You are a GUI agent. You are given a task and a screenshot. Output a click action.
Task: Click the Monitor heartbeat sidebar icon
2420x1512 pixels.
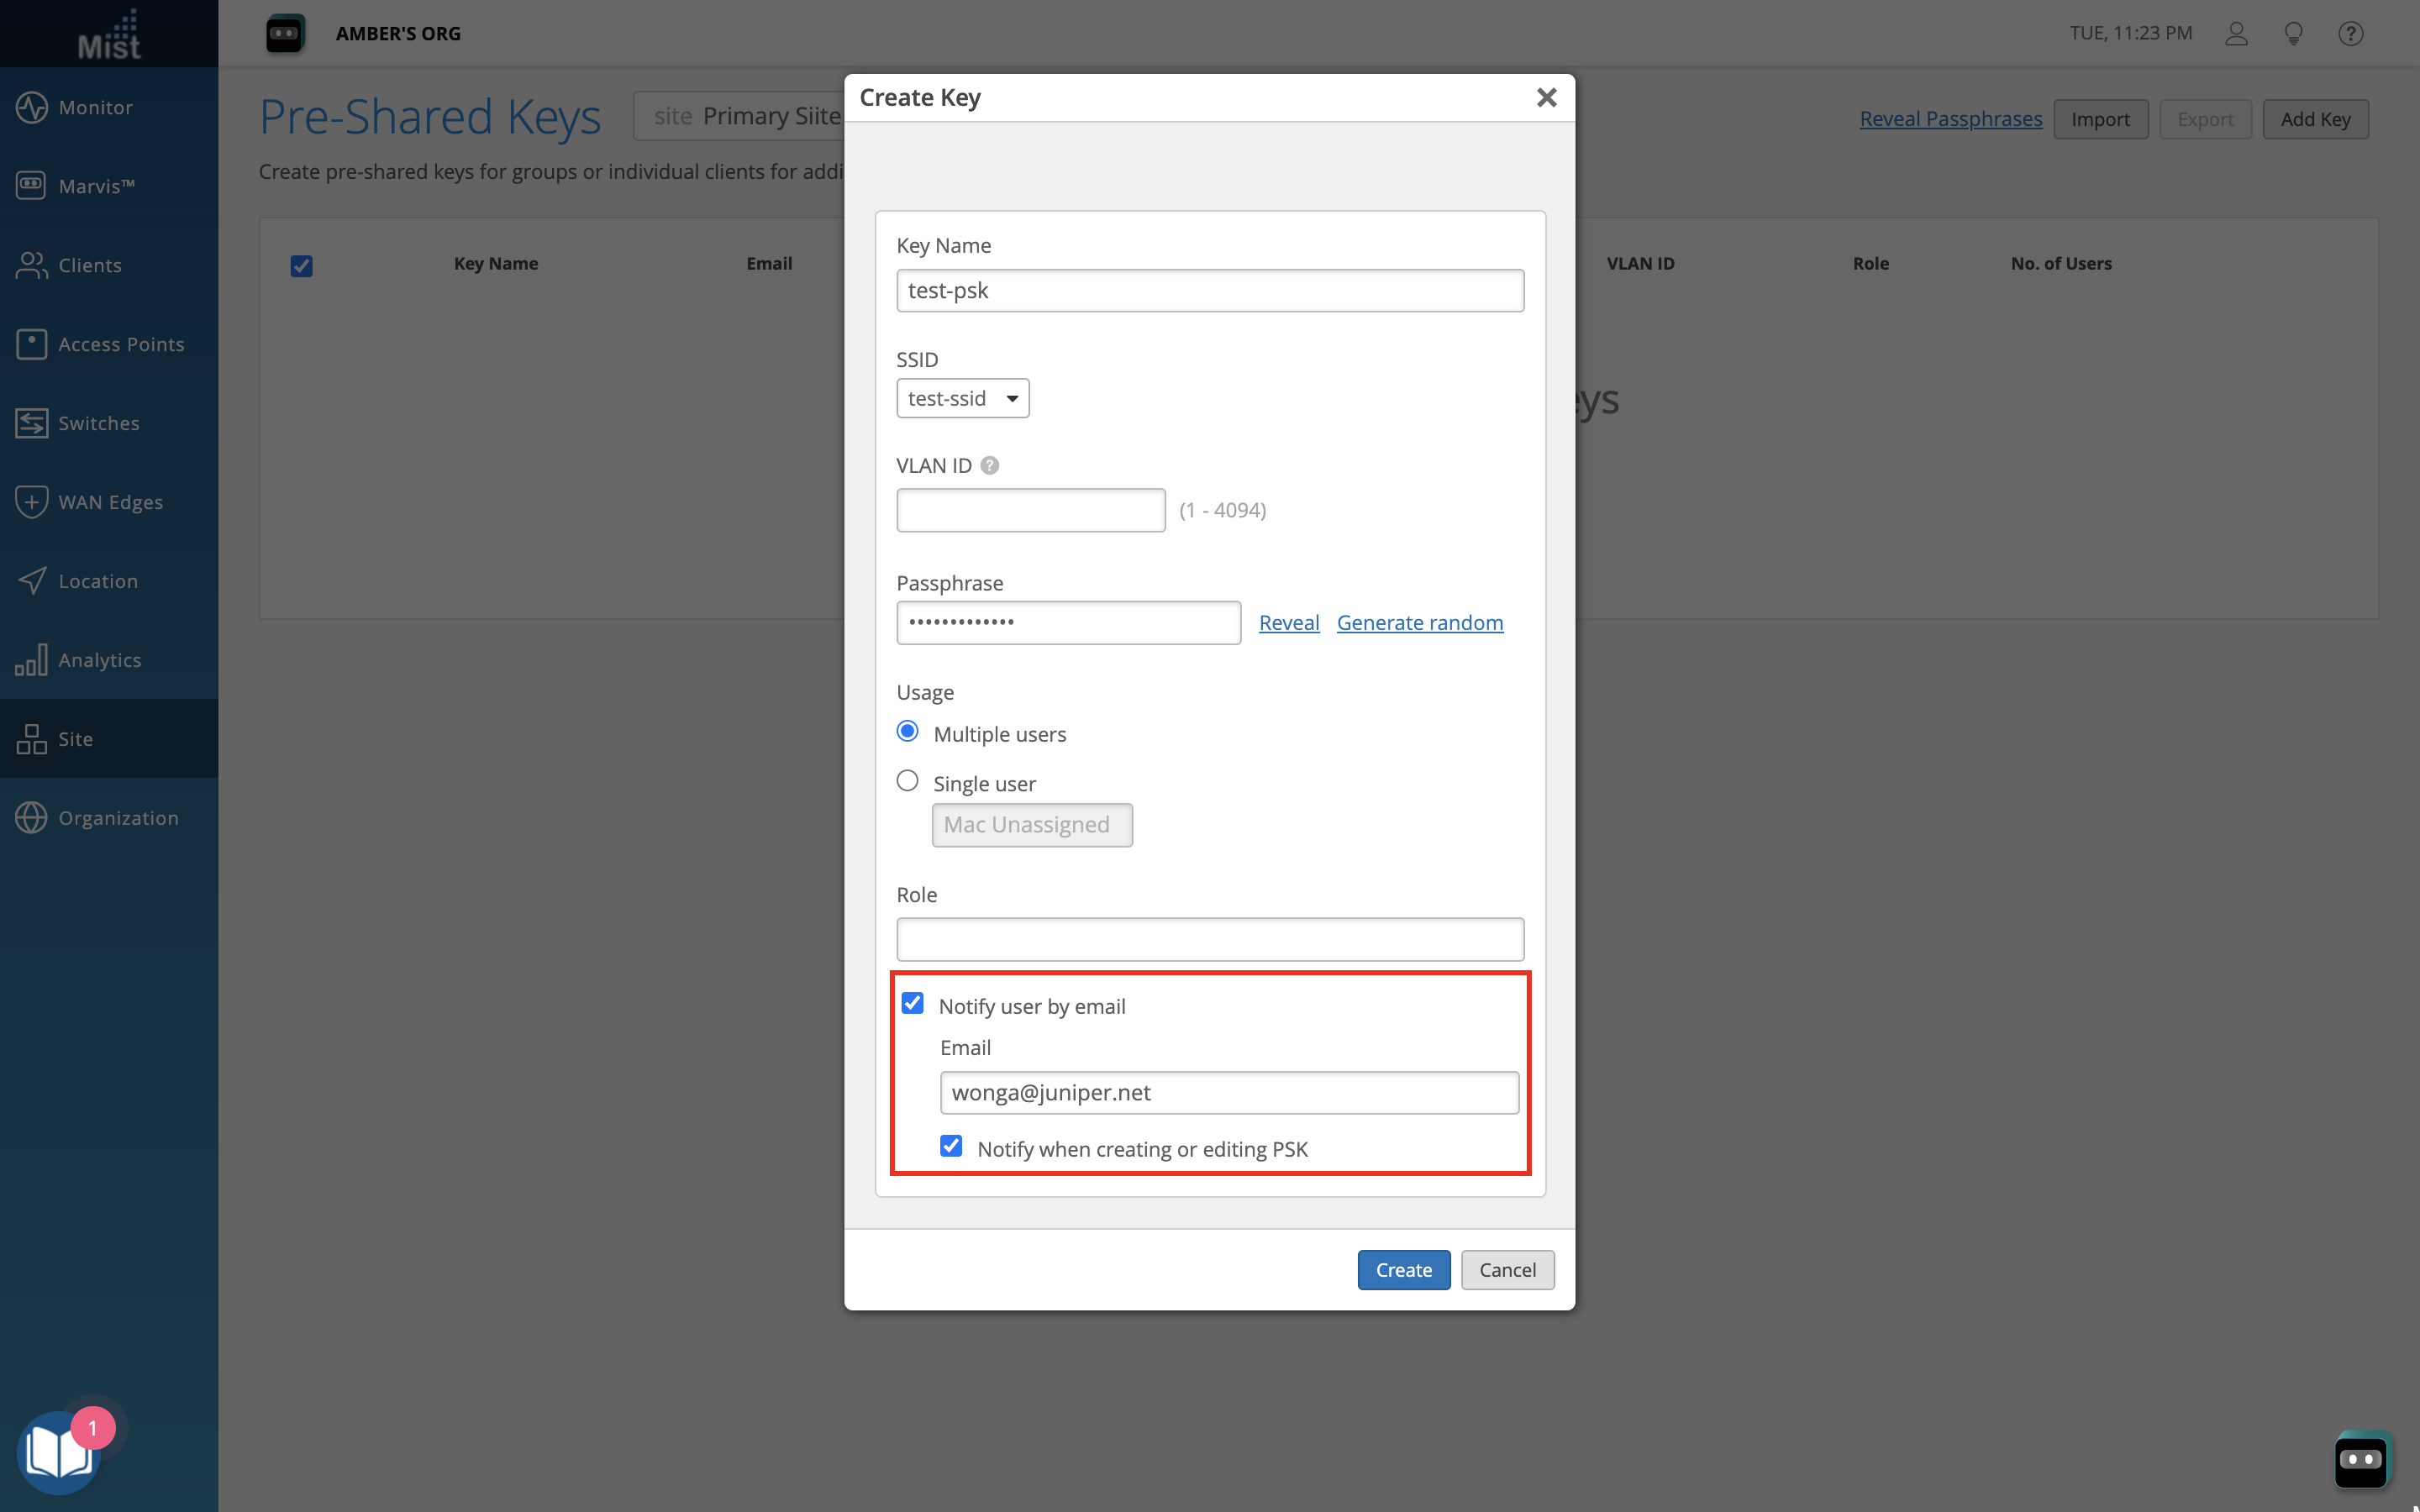pyautogui.click(x=31, y=107)
